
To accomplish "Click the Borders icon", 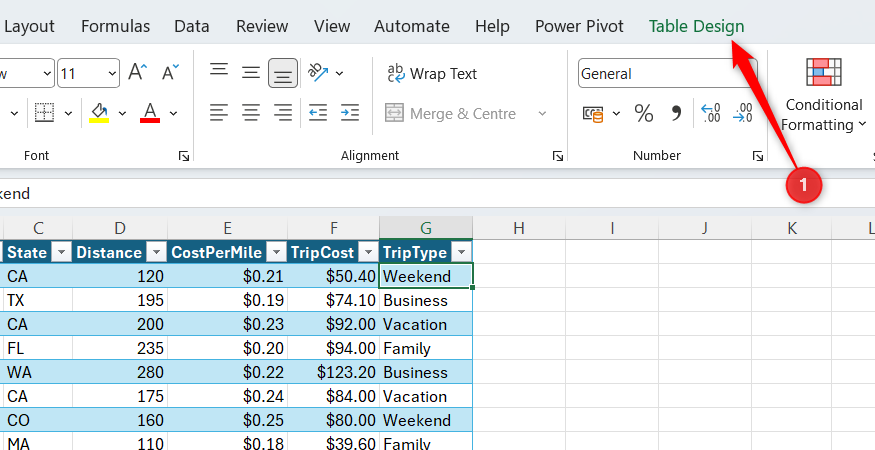I will click(45, 113).
